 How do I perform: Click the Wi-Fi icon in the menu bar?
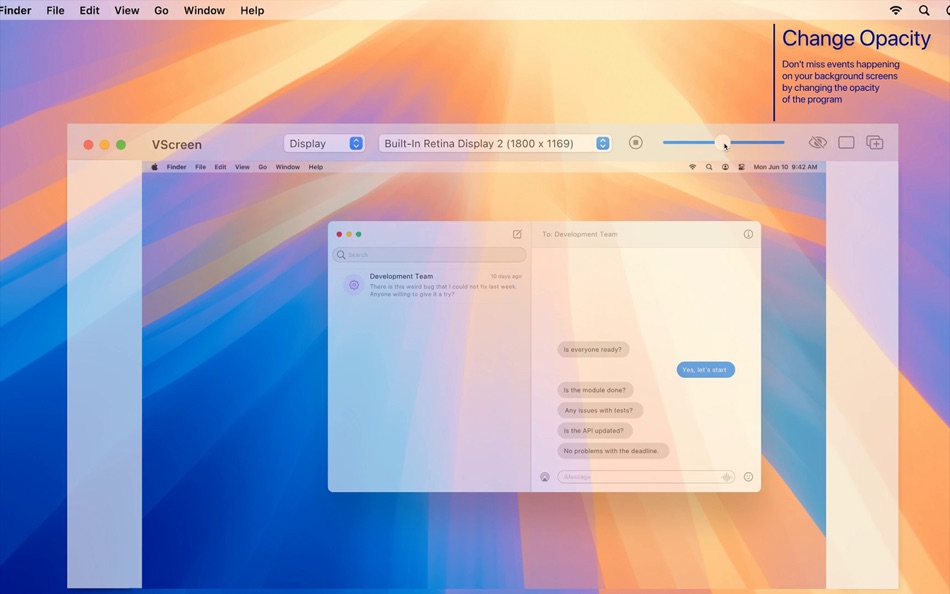click(x=894, y=10)
